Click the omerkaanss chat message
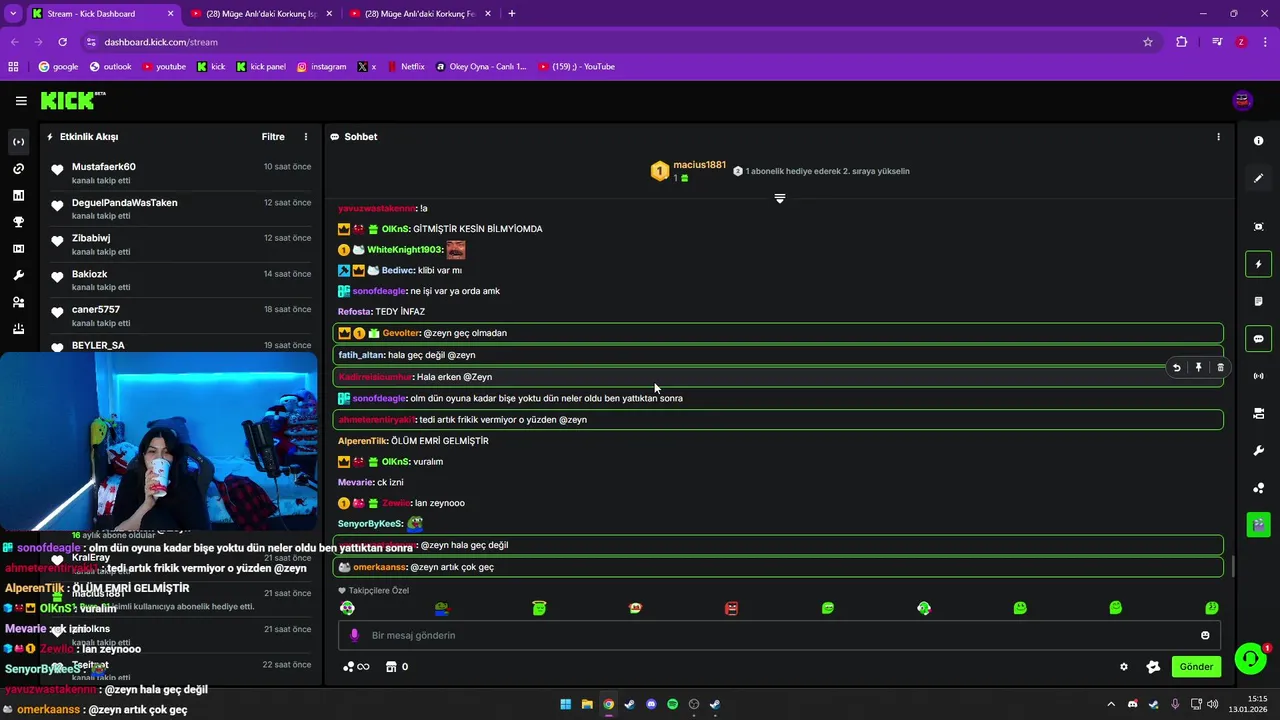The width and height of the screenshot is (1280, 720). (x=778, y=567)
